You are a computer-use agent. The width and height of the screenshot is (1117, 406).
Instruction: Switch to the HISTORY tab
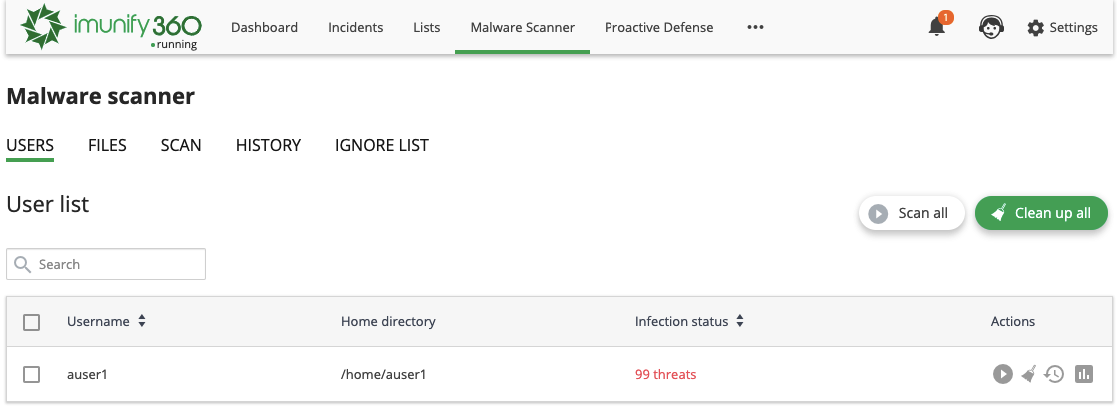click(268, 145)
